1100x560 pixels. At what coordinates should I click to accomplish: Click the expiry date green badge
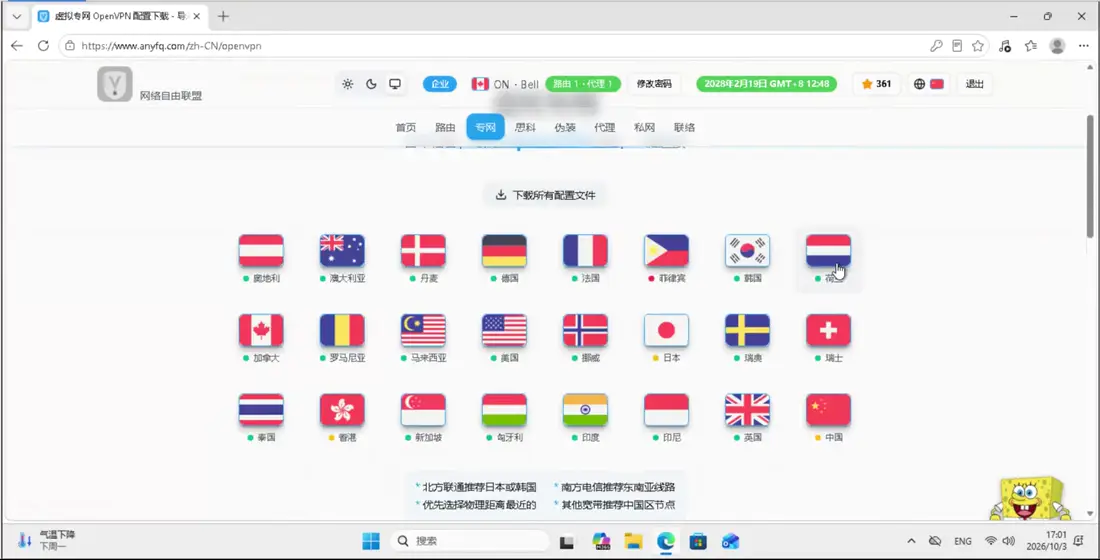[766, 84]
